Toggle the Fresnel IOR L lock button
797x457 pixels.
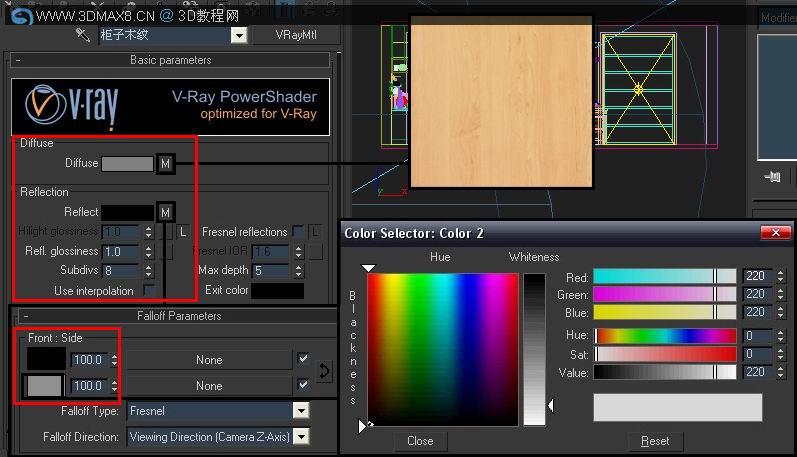point(315,232)
